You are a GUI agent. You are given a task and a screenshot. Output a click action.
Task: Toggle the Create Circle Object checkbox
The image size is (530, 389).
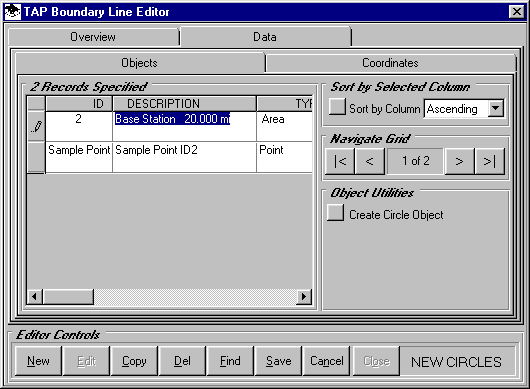coord(335,213)
